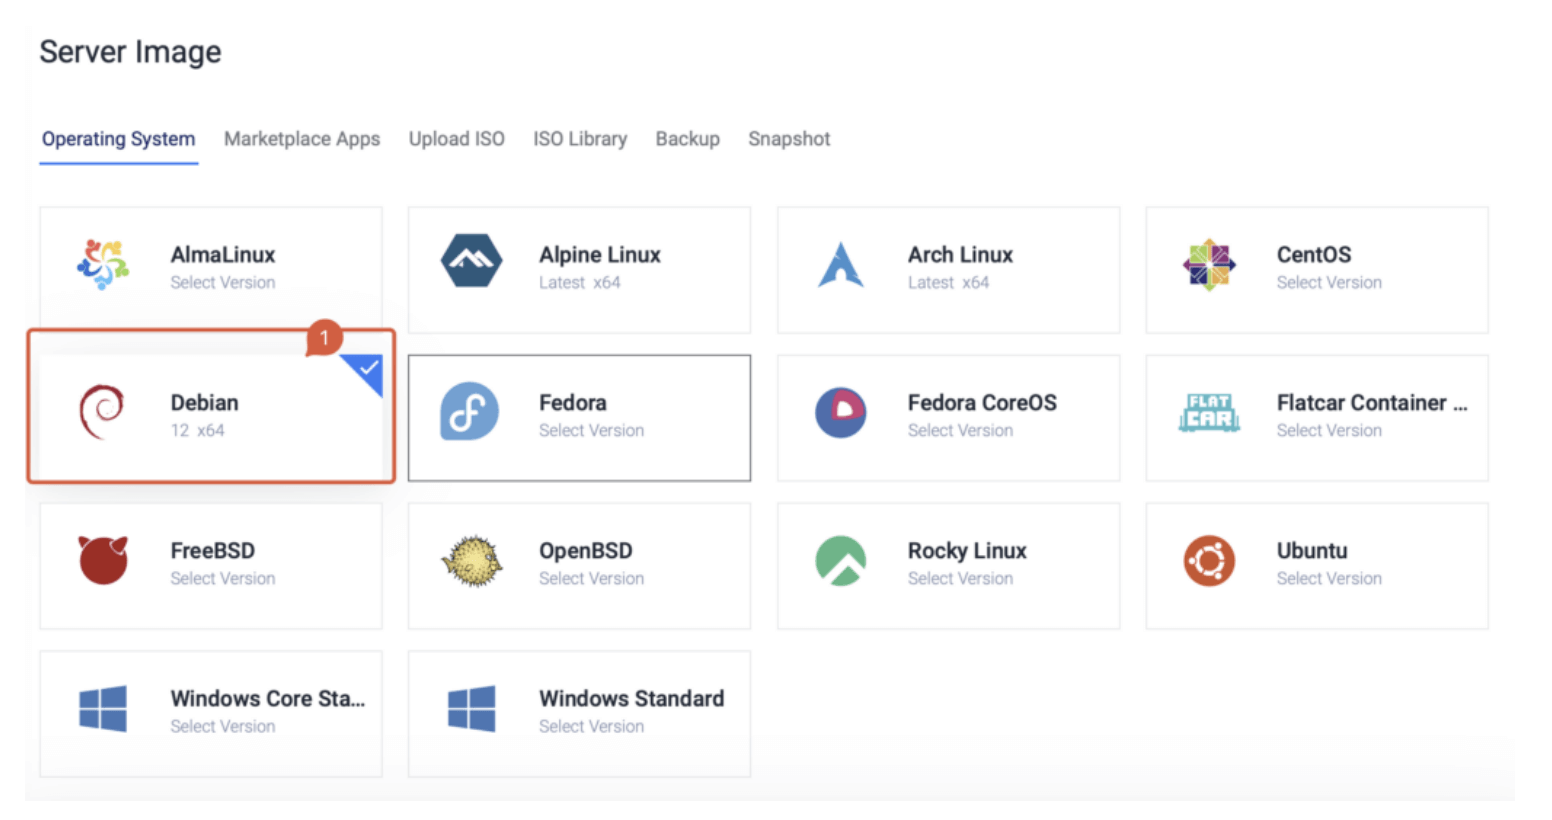
Task: Open Select Version under CentOS
Action: pos(1329,283)
